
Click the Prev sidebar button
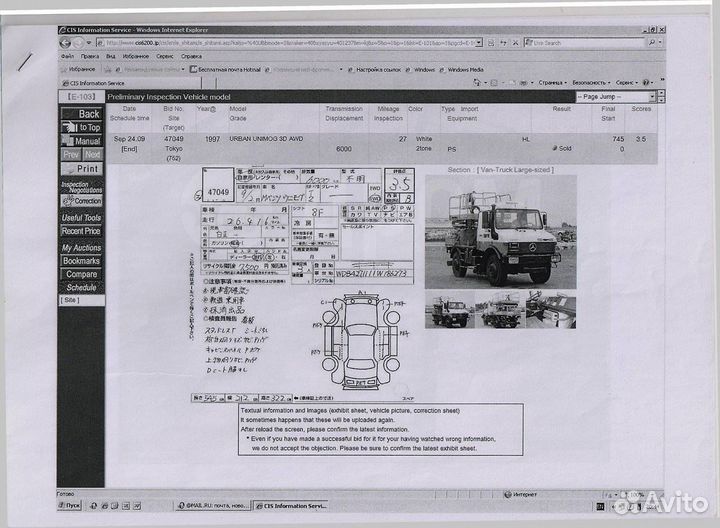click(x=71, y=154)
